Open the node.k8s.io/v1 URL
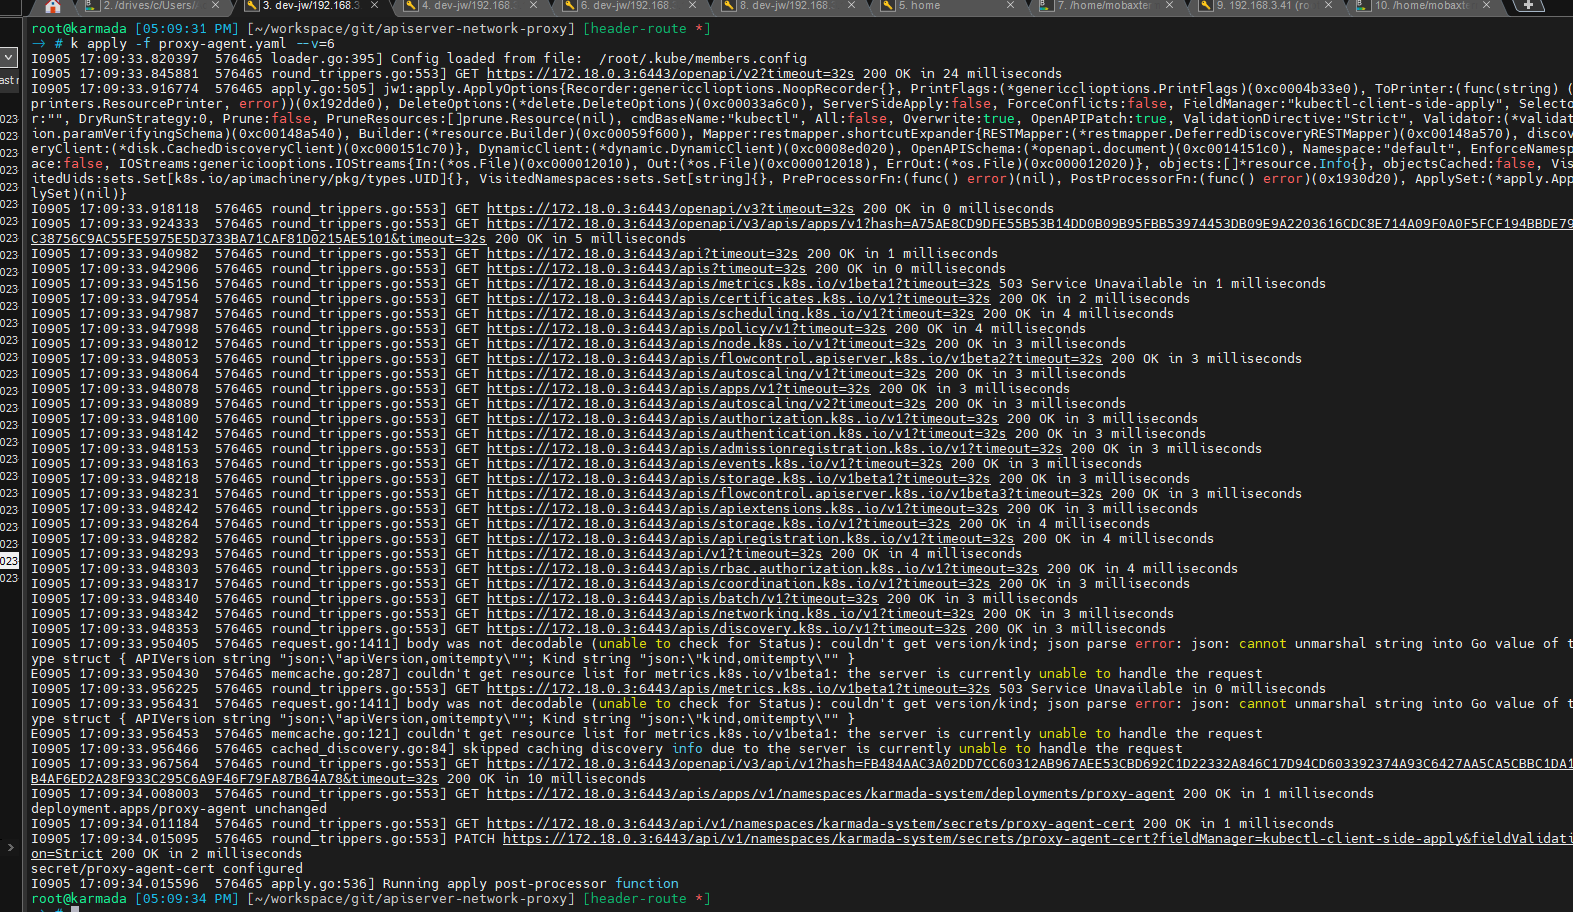 [x=706, y=343]
